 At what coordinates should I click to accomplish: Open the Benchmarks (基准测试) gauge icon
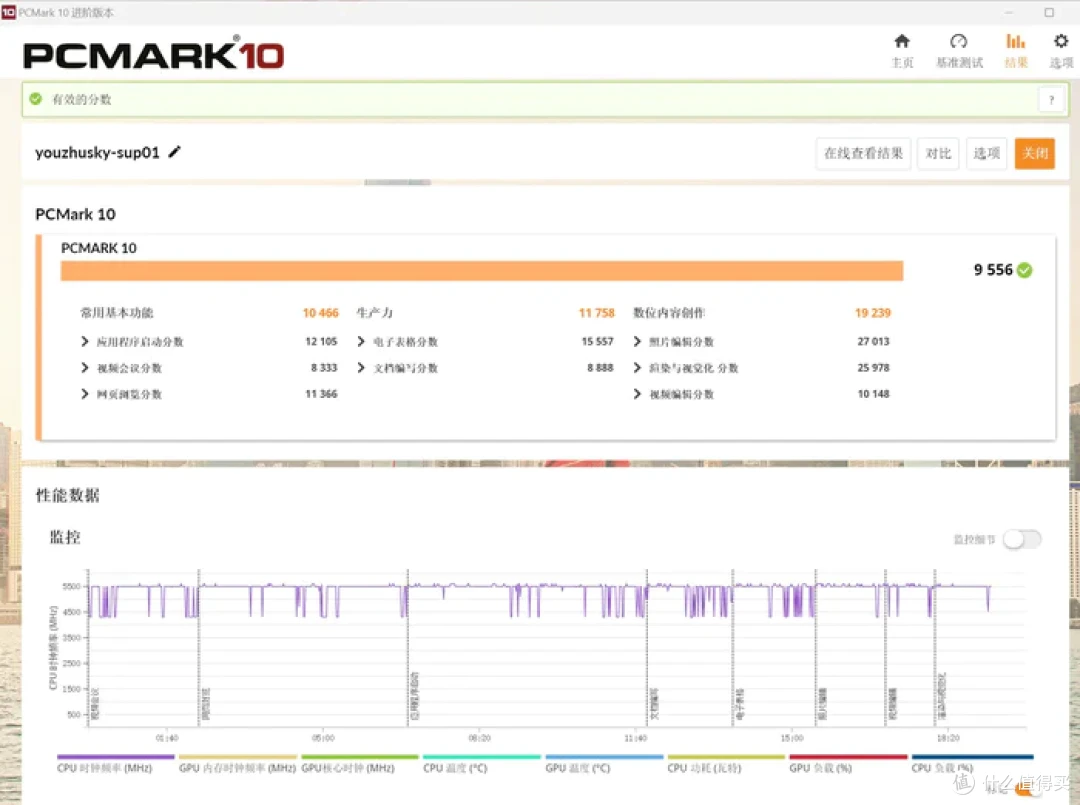pyautogui.click(x=958, y=41)
